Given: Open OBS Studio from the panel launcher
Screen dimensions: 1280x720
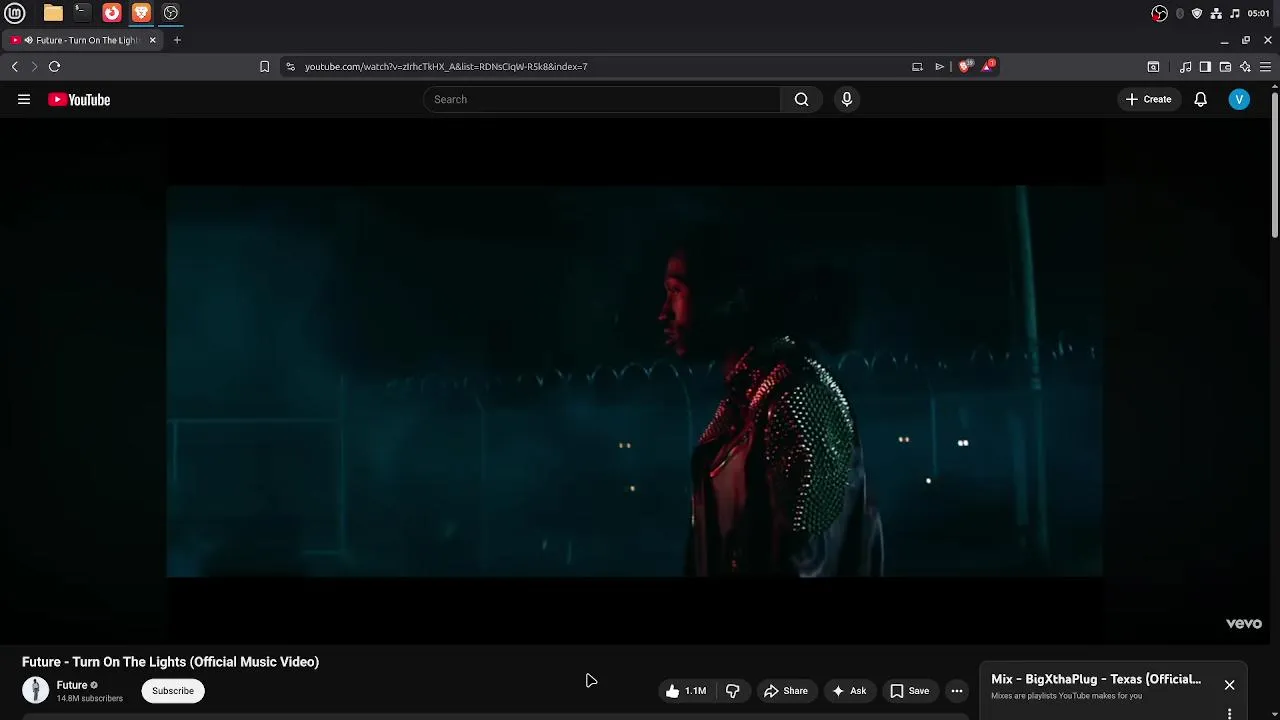Looking at the screenshot, I should click(171, 13).
